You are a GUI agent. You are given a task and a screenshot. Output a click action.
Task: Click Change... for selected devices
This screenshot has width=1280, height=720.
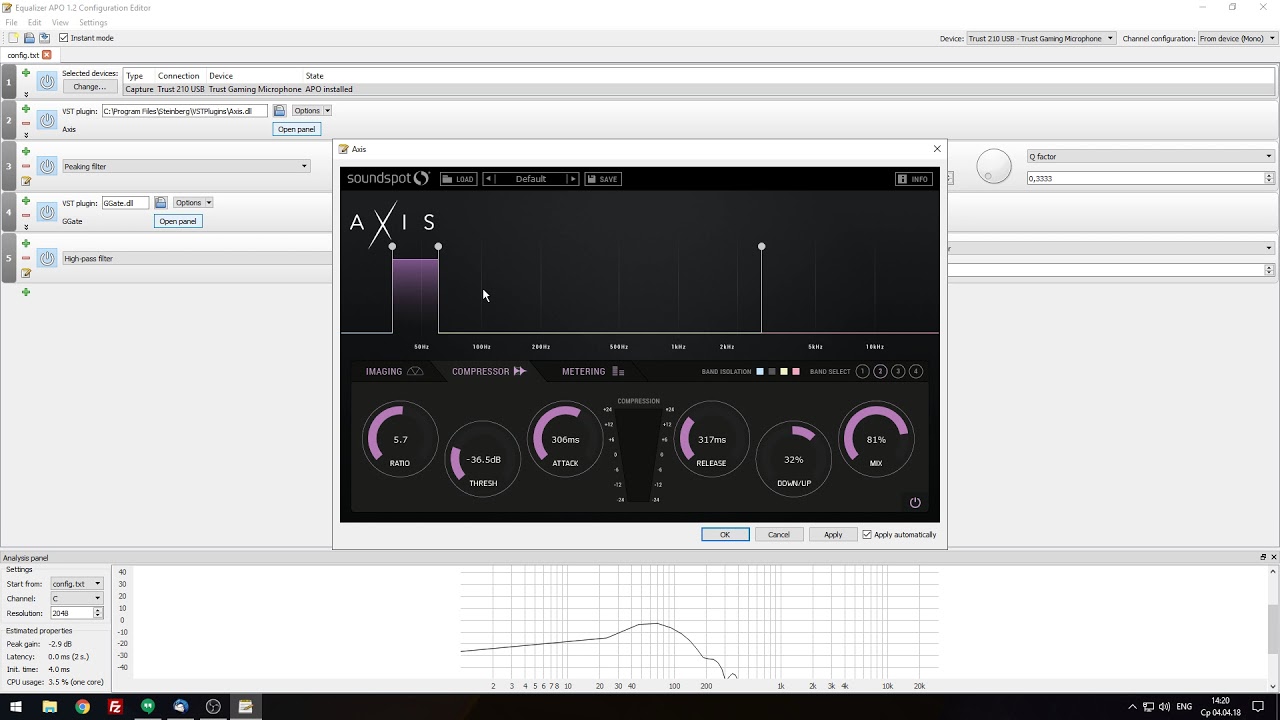(x=89, y=87)
